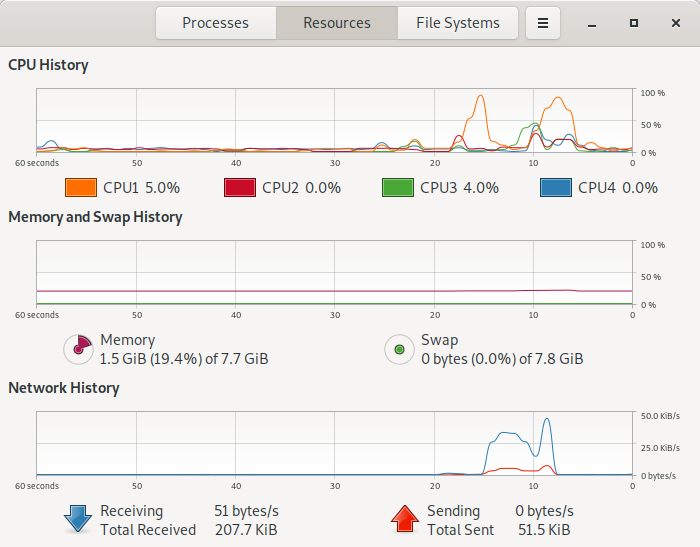Screen dimensions: 700x547
Task: Pick the orange CPU1 color swatch
Action: click(x=80, y=187)
